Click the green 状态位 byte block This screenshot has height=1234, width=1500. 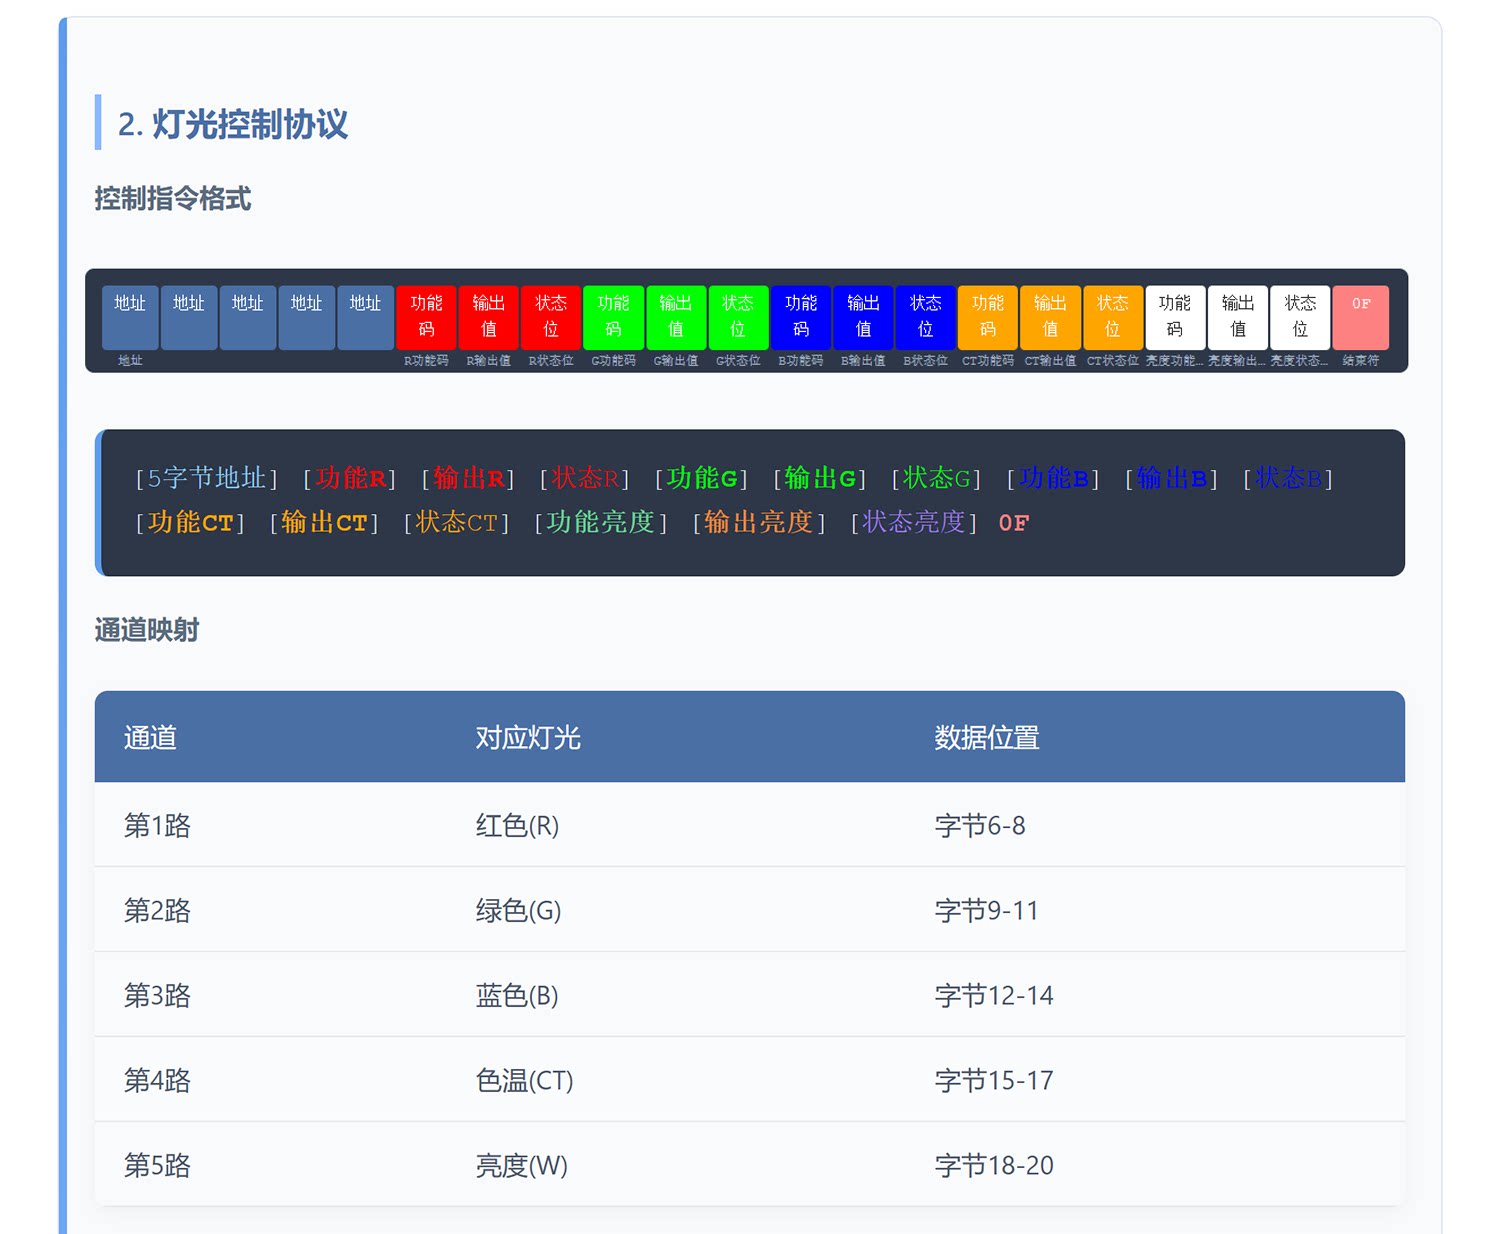click(738, 317)
